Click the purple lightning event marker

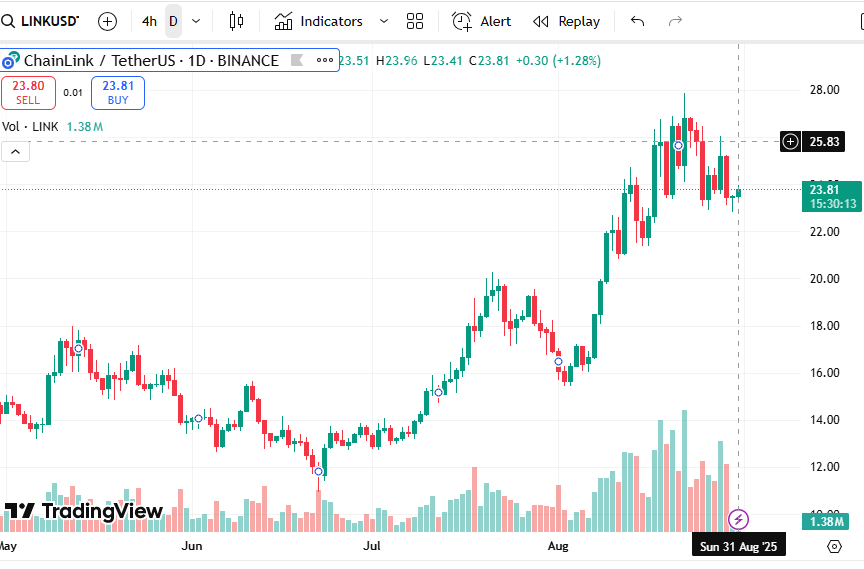pos(738,519)
